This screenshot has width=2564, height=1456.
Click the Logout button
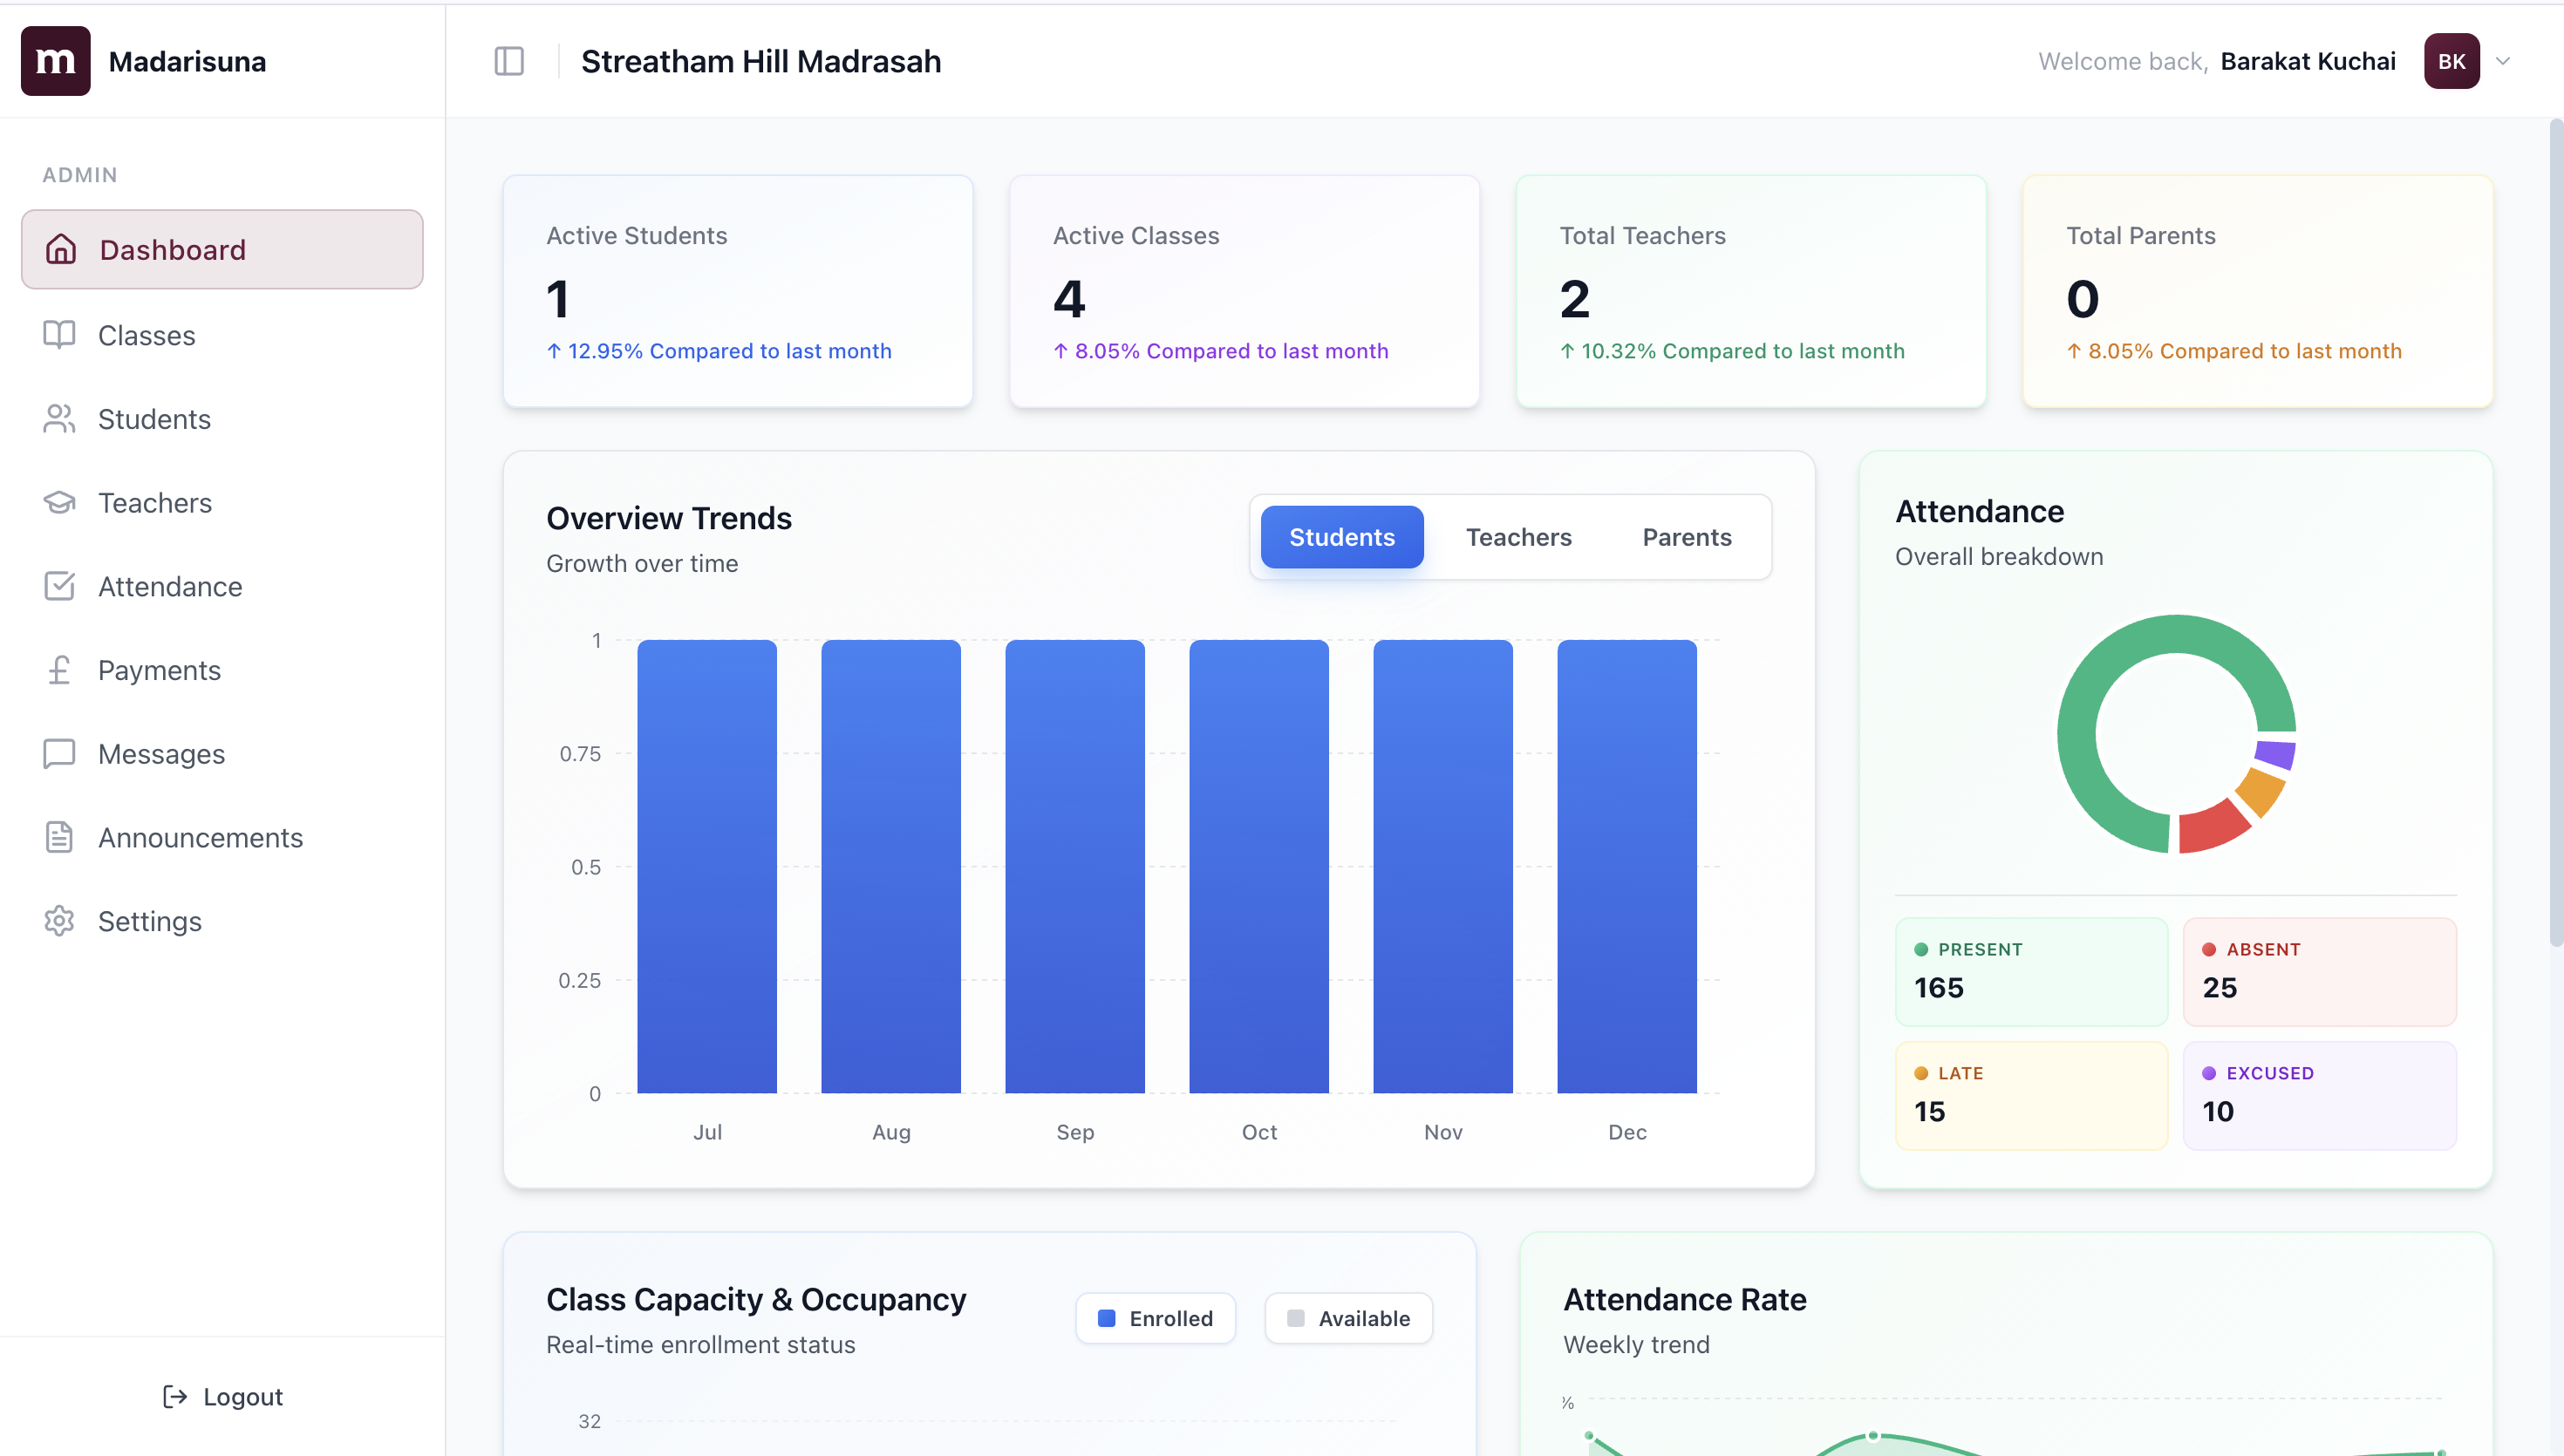[222, 1397]
